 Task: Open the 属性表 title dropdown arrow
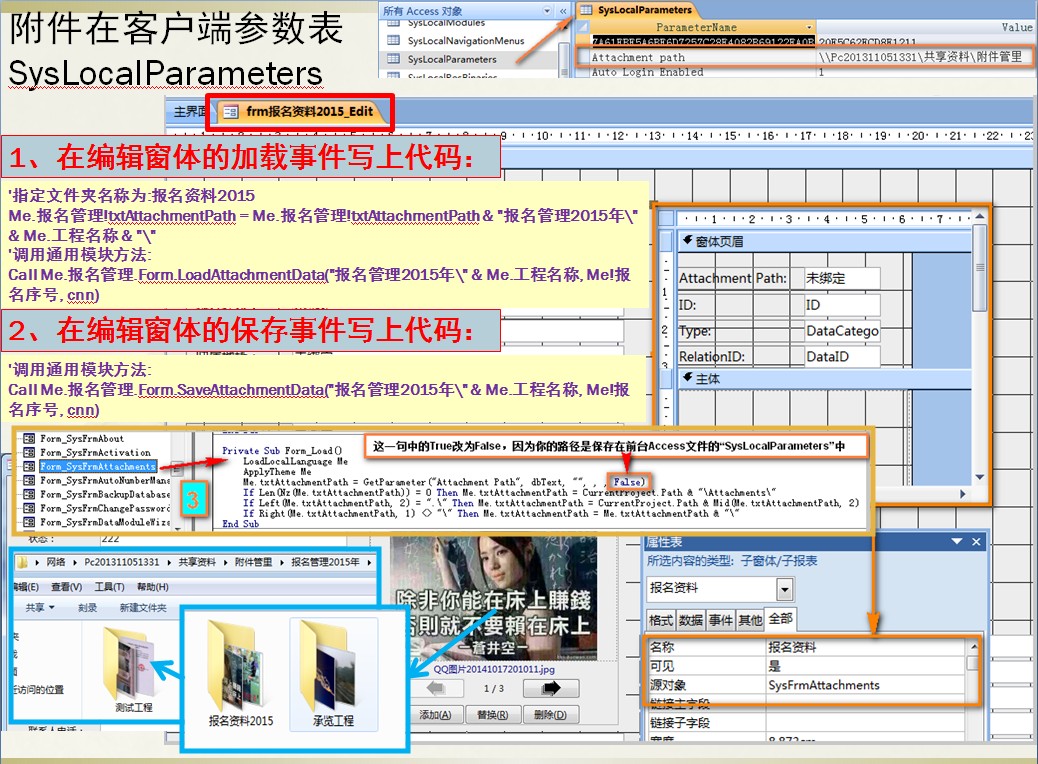coord(957,542)
